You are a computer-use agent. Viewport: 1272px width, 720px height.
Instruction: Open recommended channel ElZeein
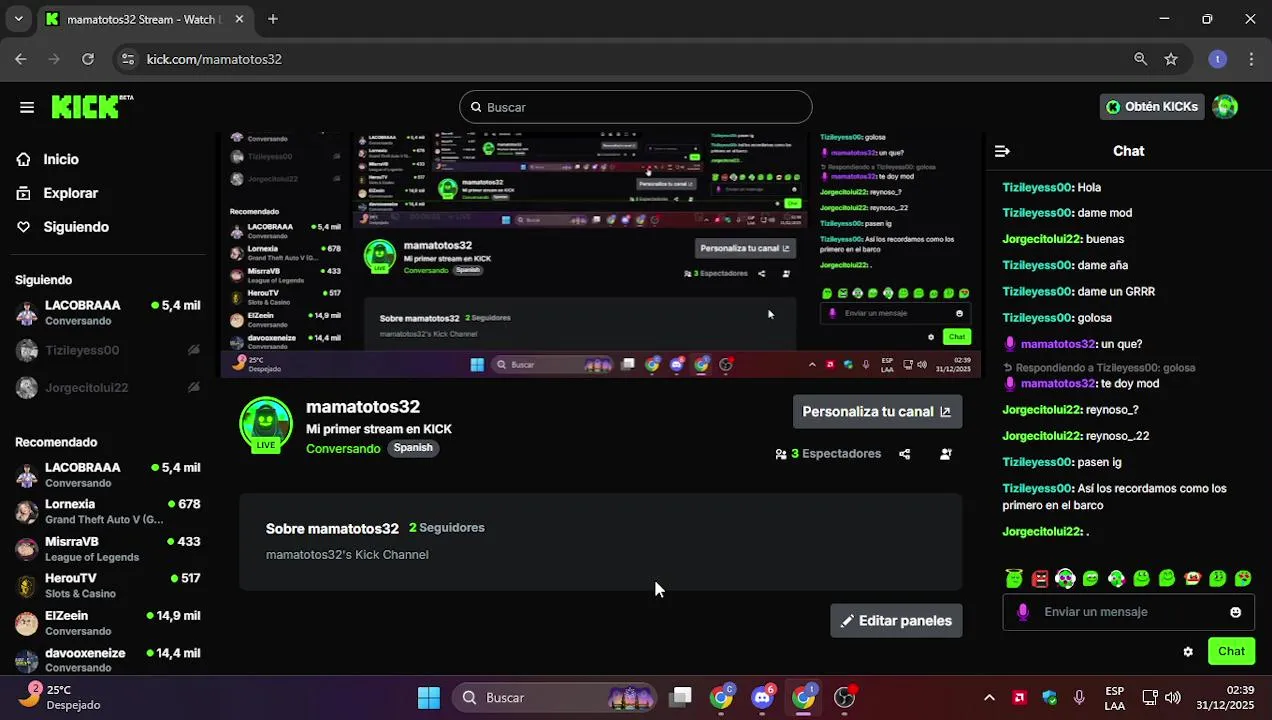pyautogui.click(x=108, y=623)
